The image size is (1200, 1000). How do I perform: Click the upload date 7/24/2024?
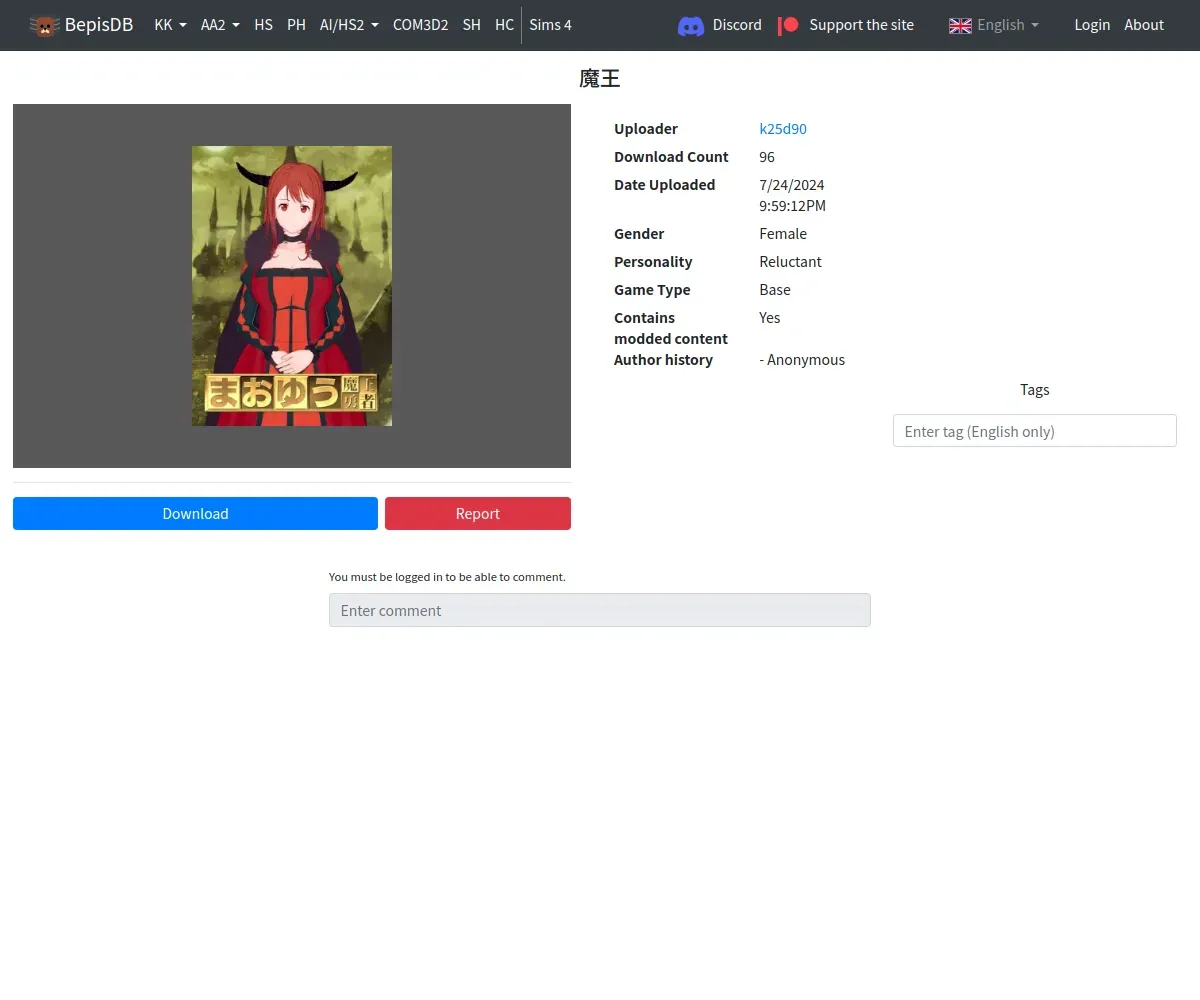(x=792, y=185)
